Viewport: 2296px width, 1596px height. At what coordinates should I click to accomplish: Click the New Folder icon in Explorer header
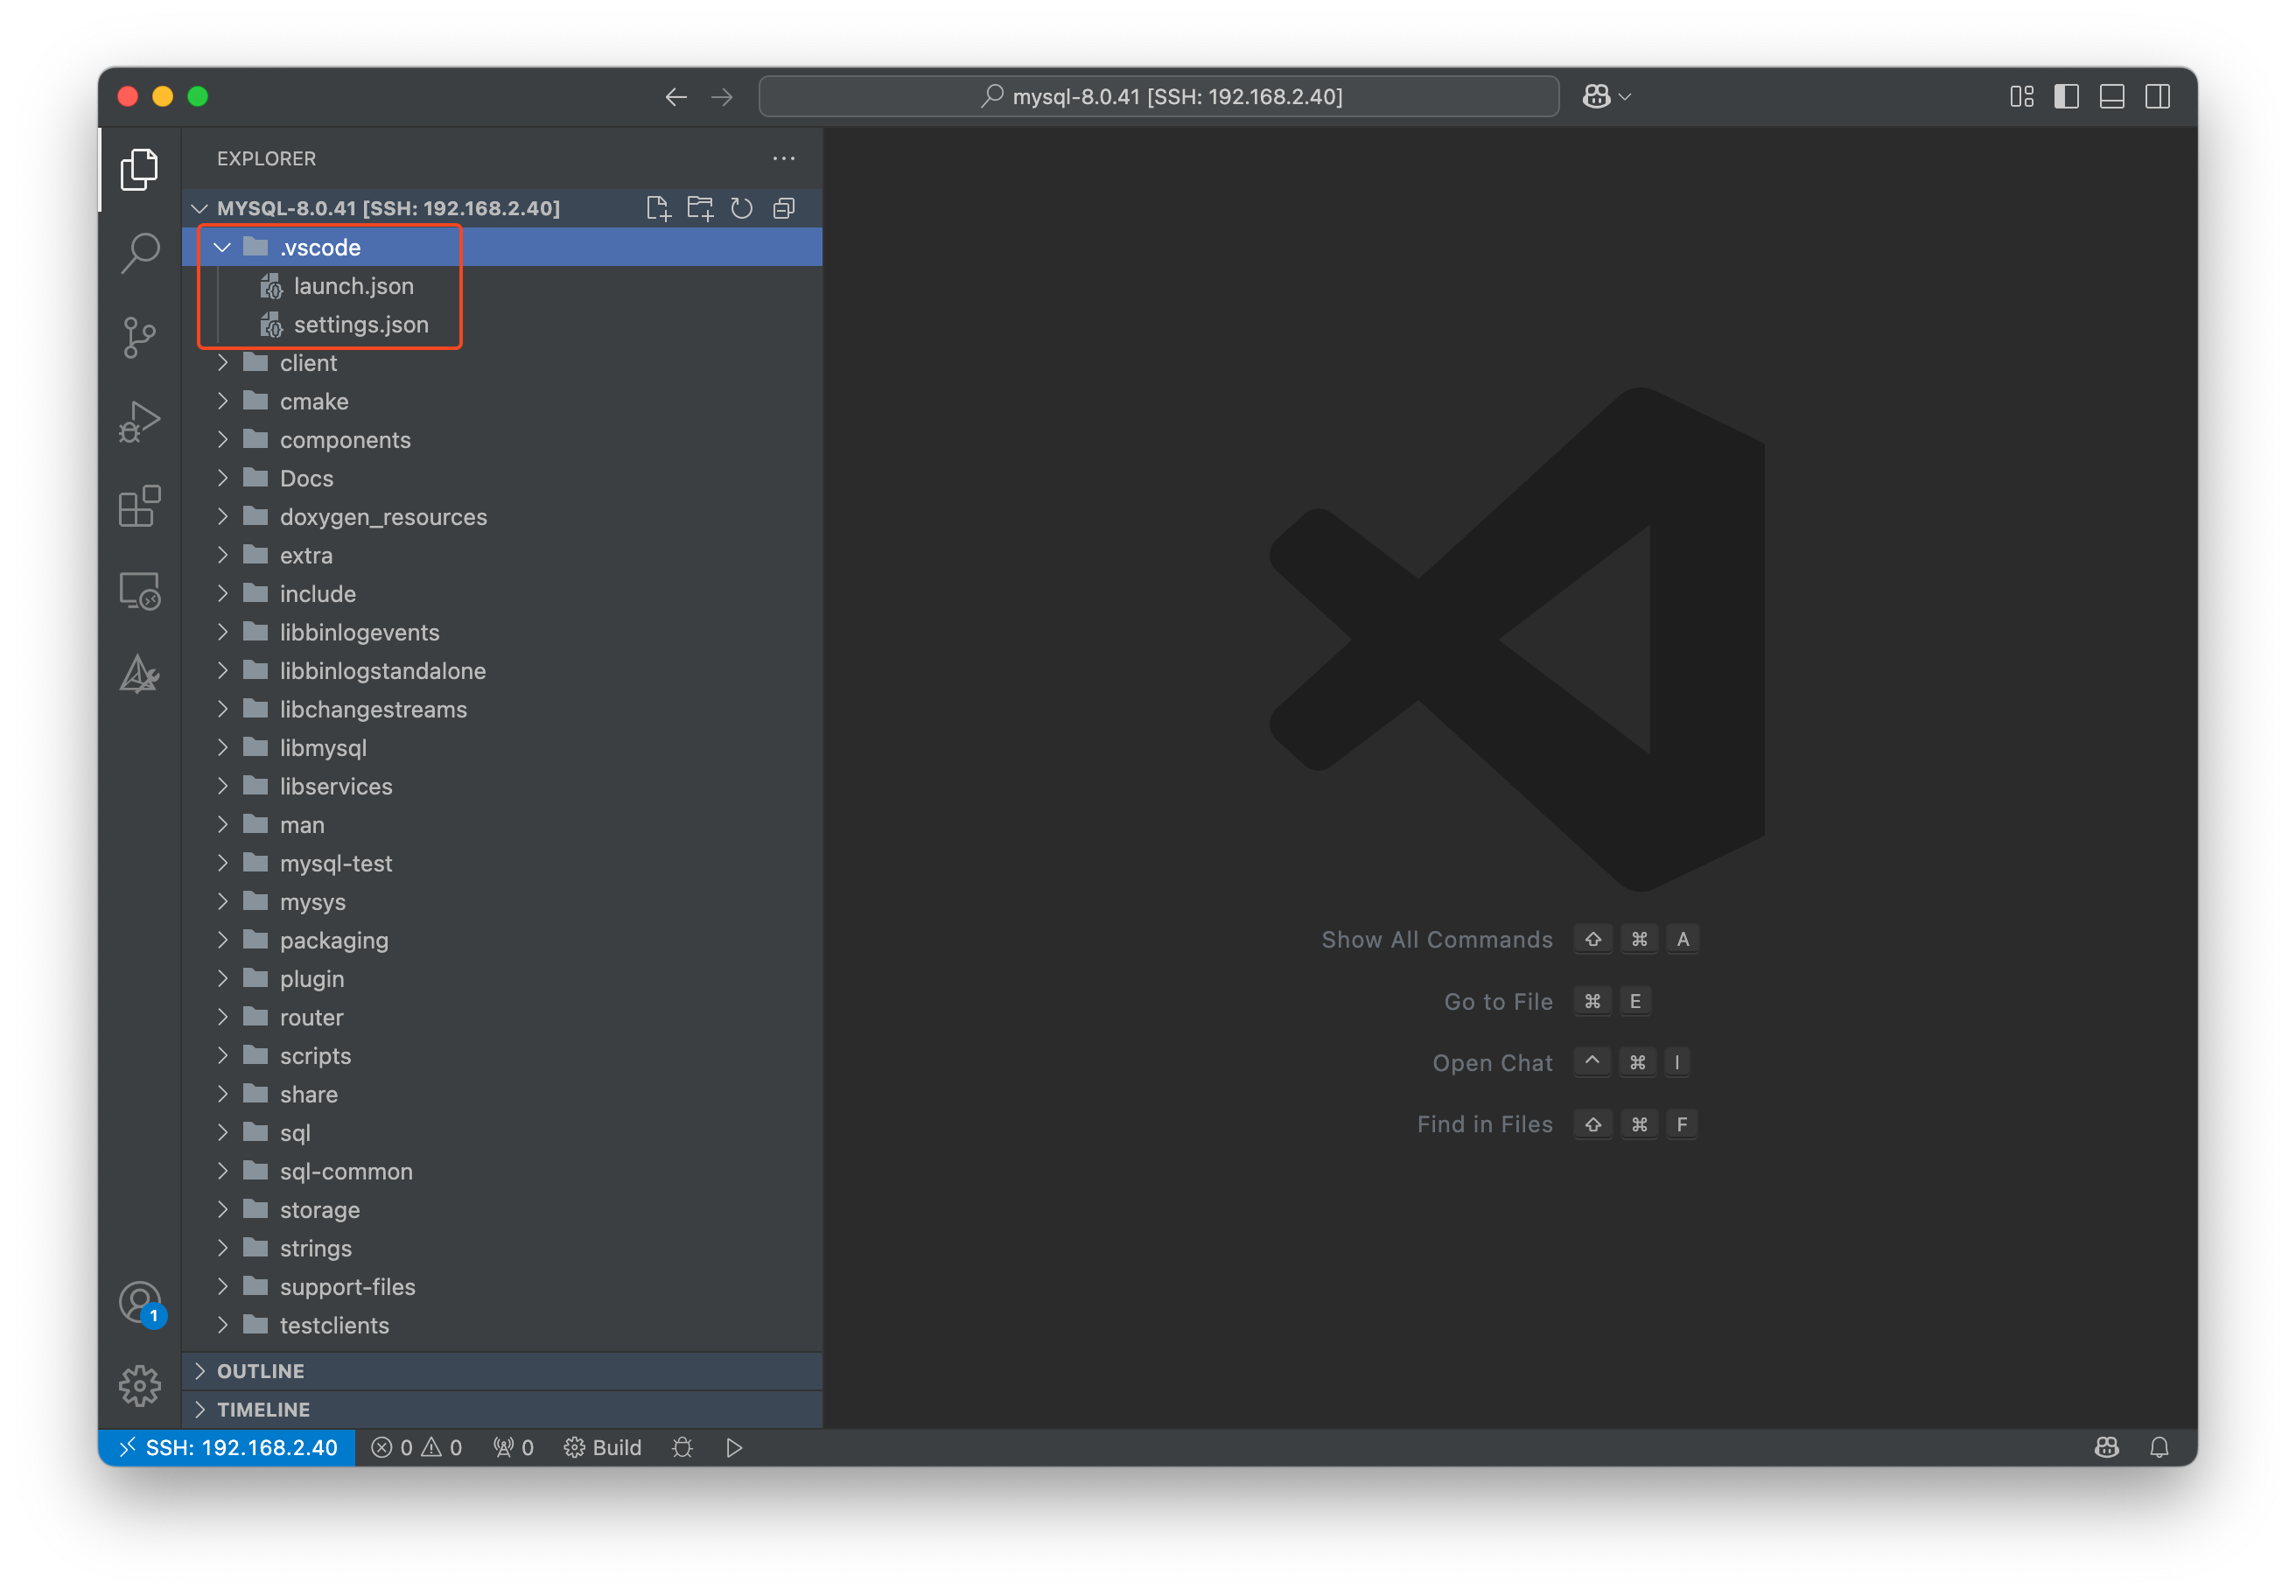coord(700,208)
